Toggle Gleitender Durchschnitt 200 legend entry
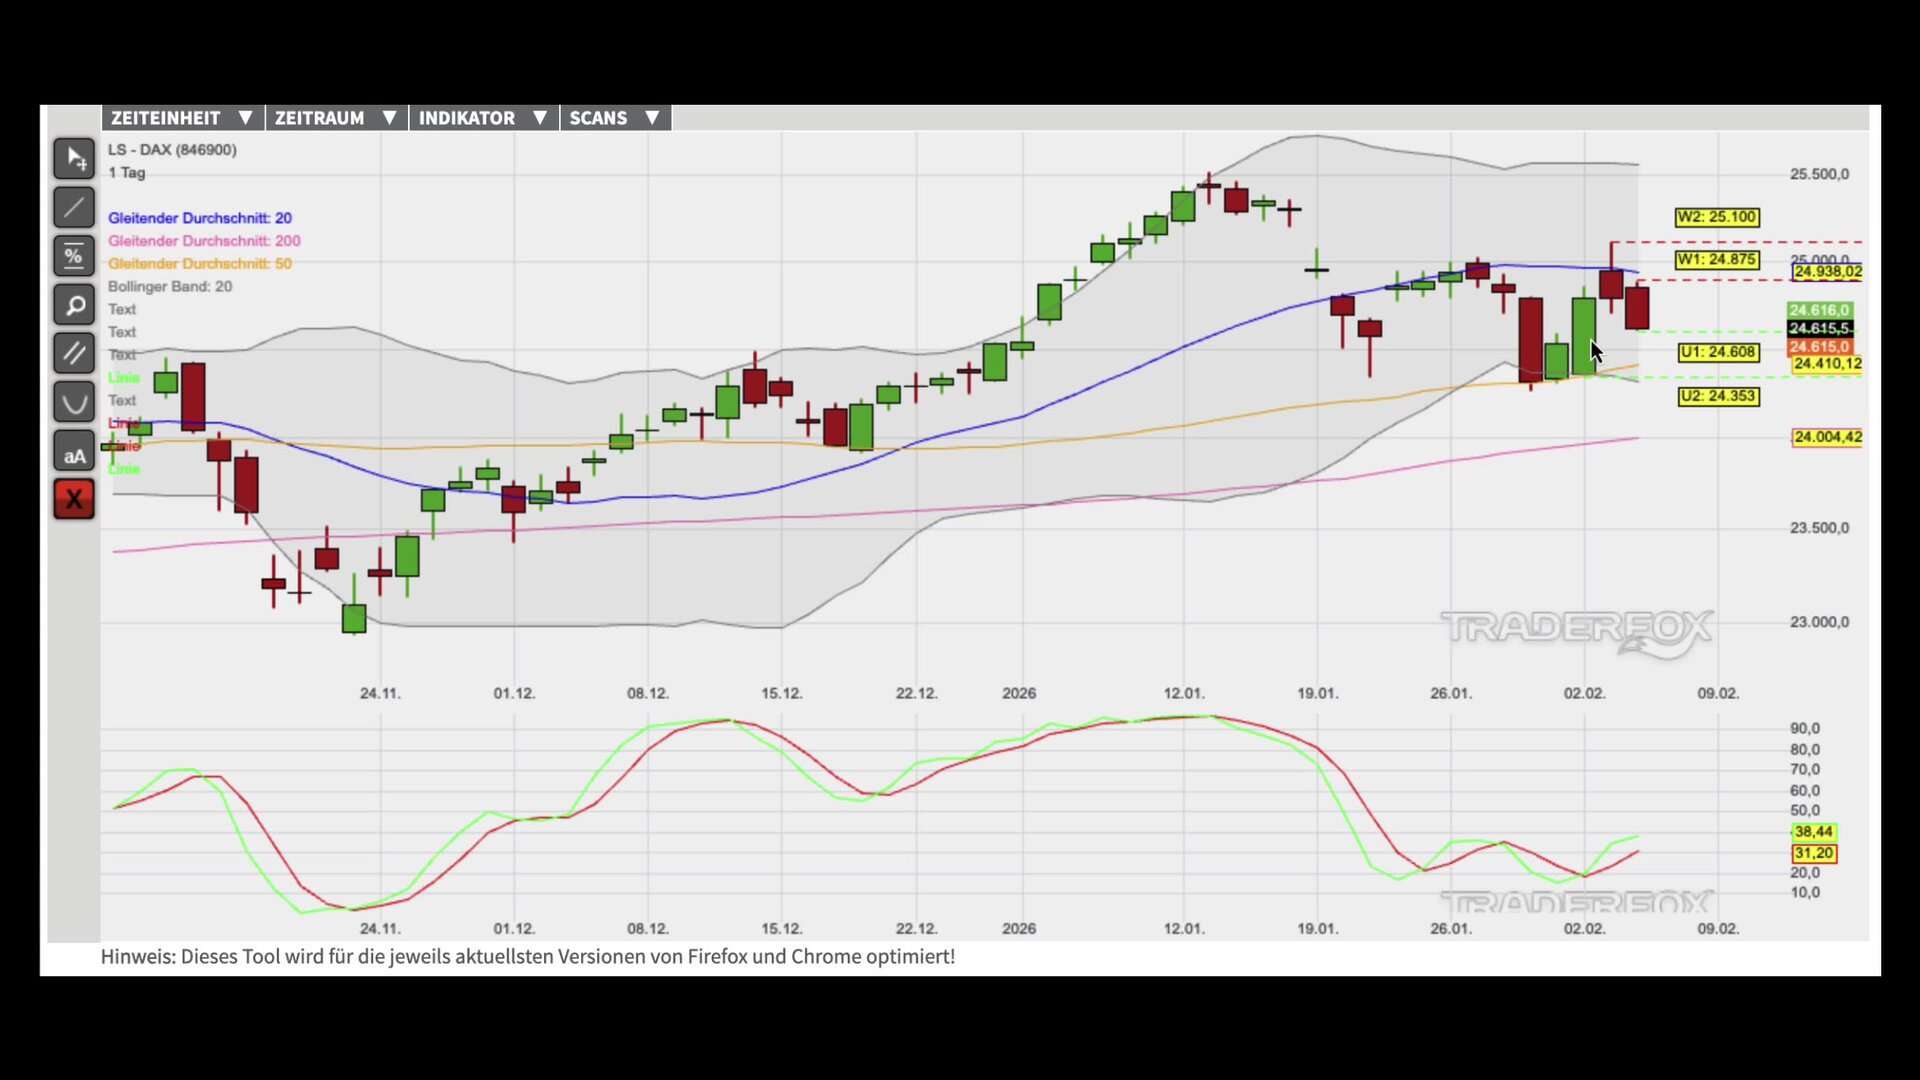 204,241
